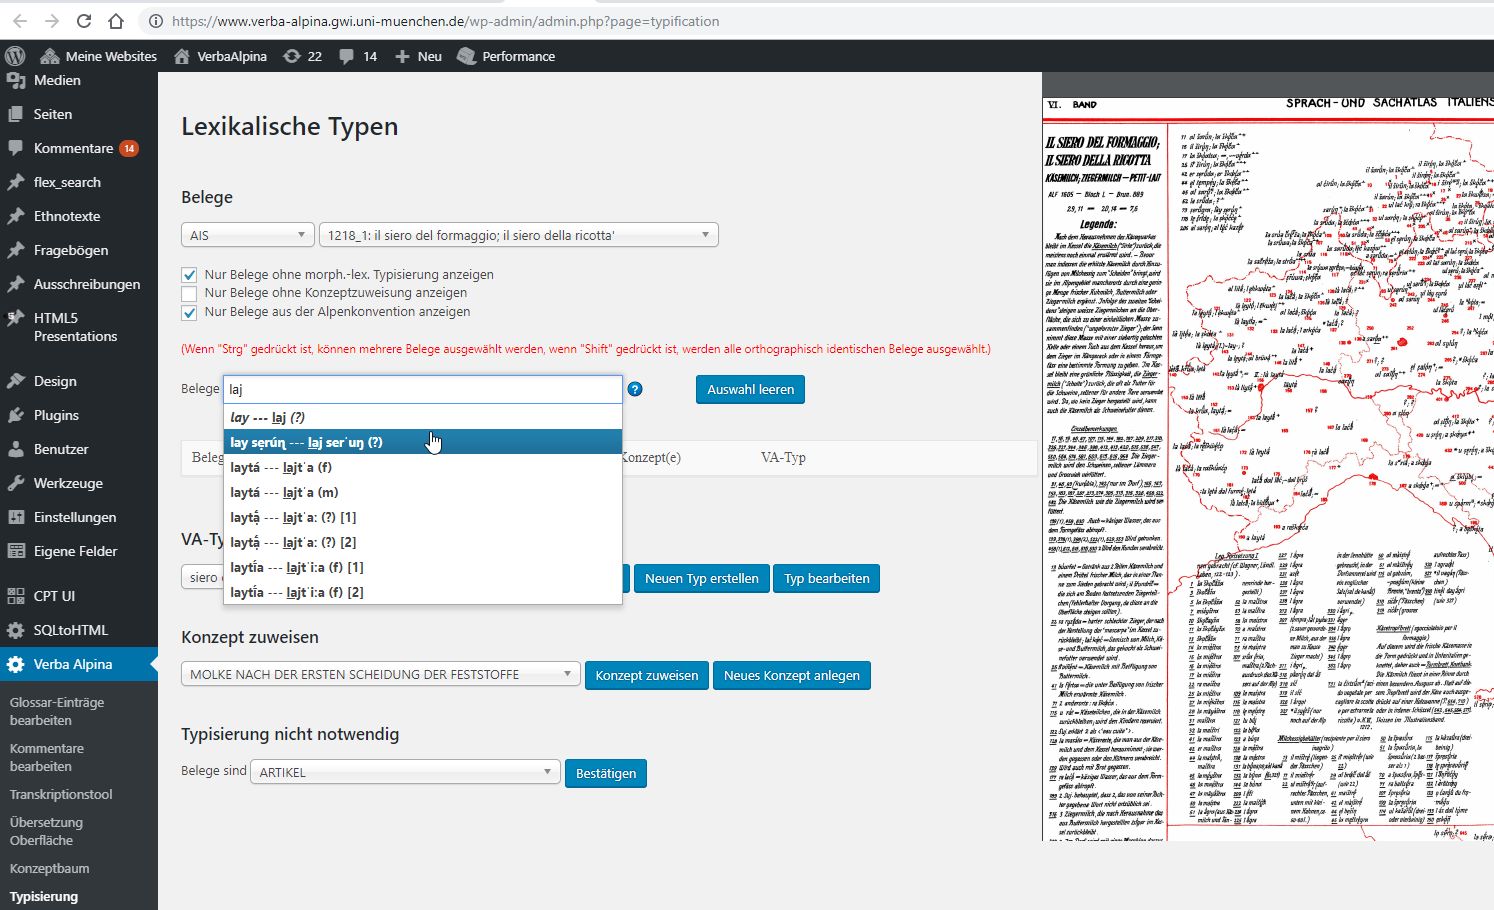This screenshot has width=1494, height=910.
Task: Select 'laytá --- lajtˈa (m)' from suggestion list
Action: click(x=285, y=492)
